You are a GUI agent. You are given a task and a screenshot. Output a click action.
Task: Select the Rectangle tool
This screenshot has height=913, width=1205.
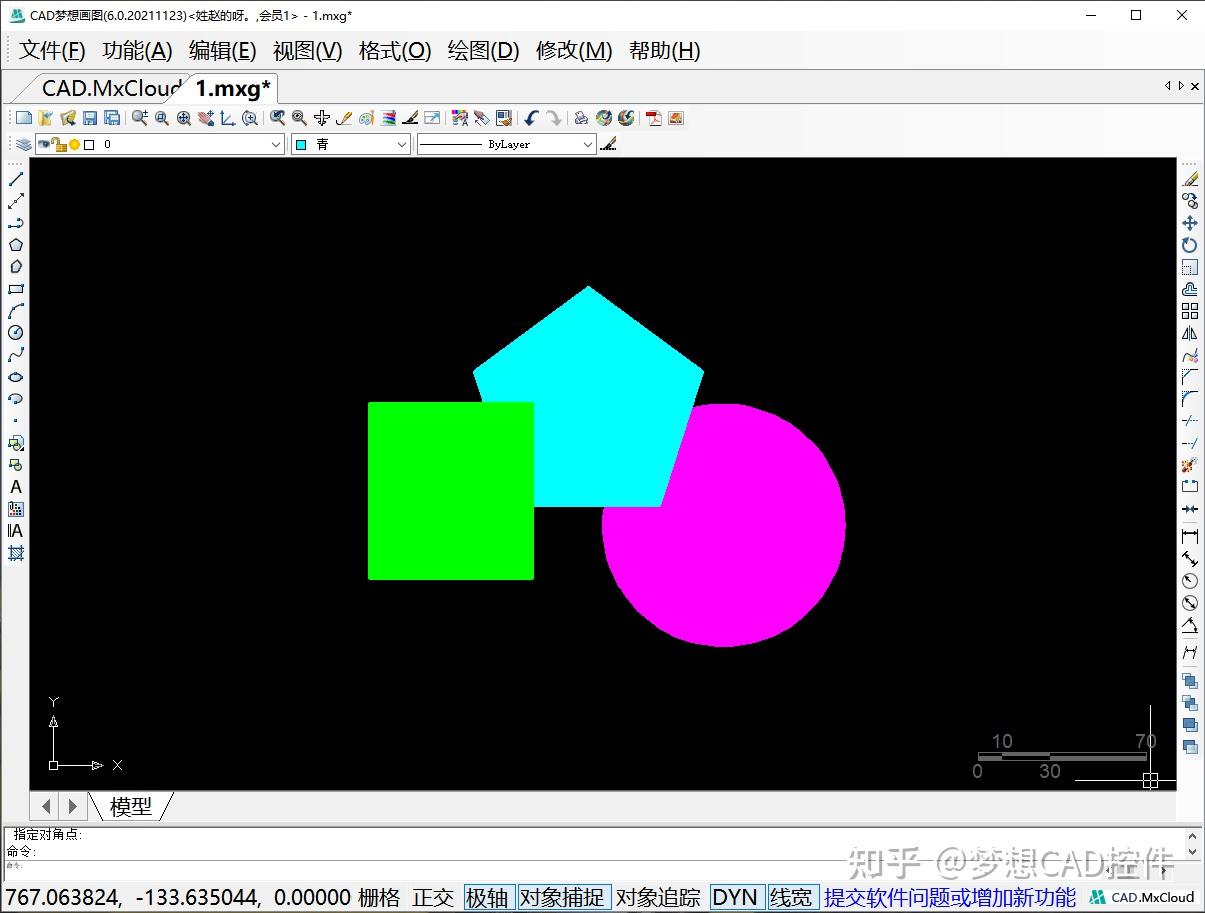click(15, 289)
